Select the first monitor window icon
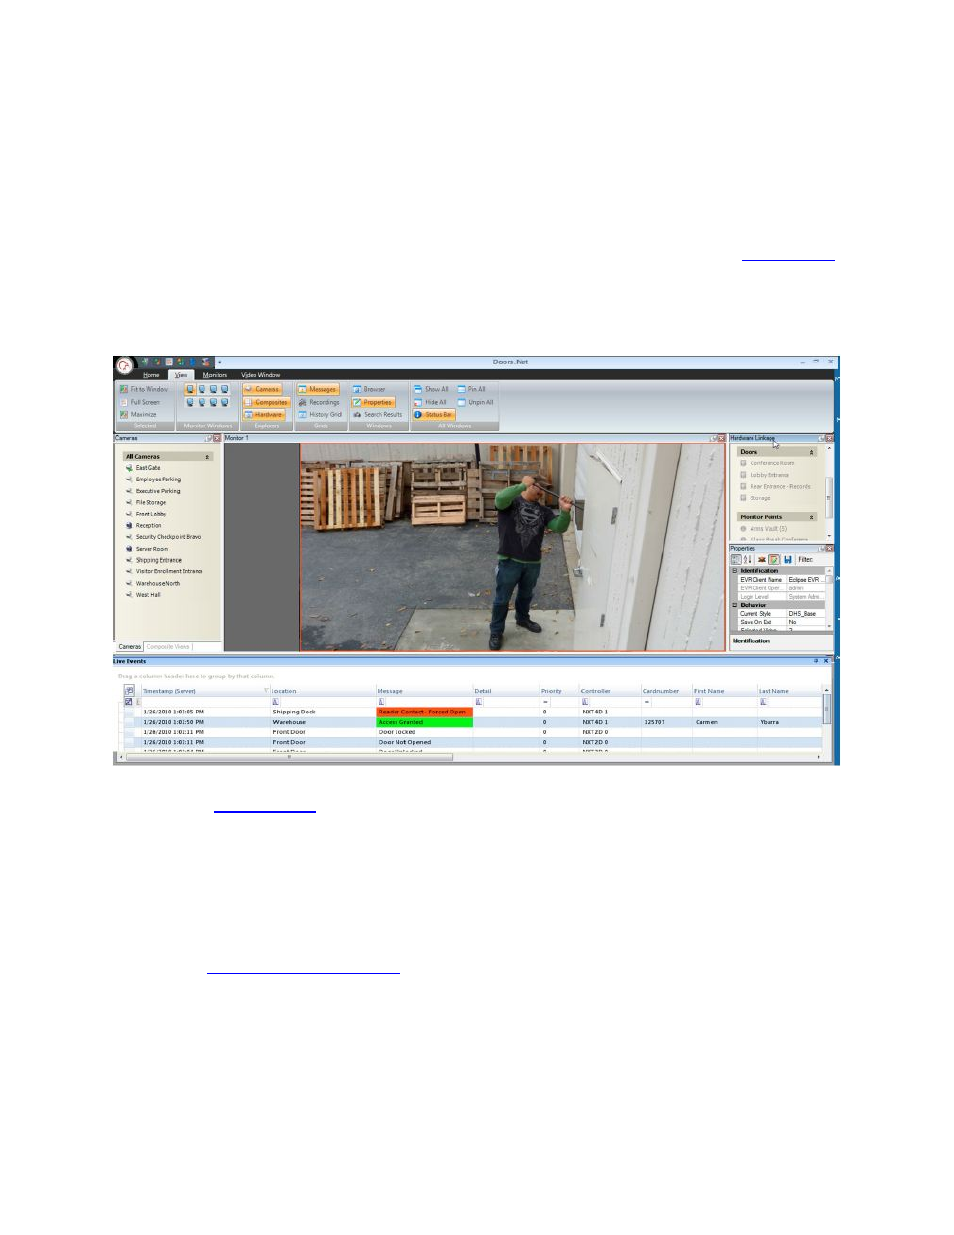 (190, 390)
